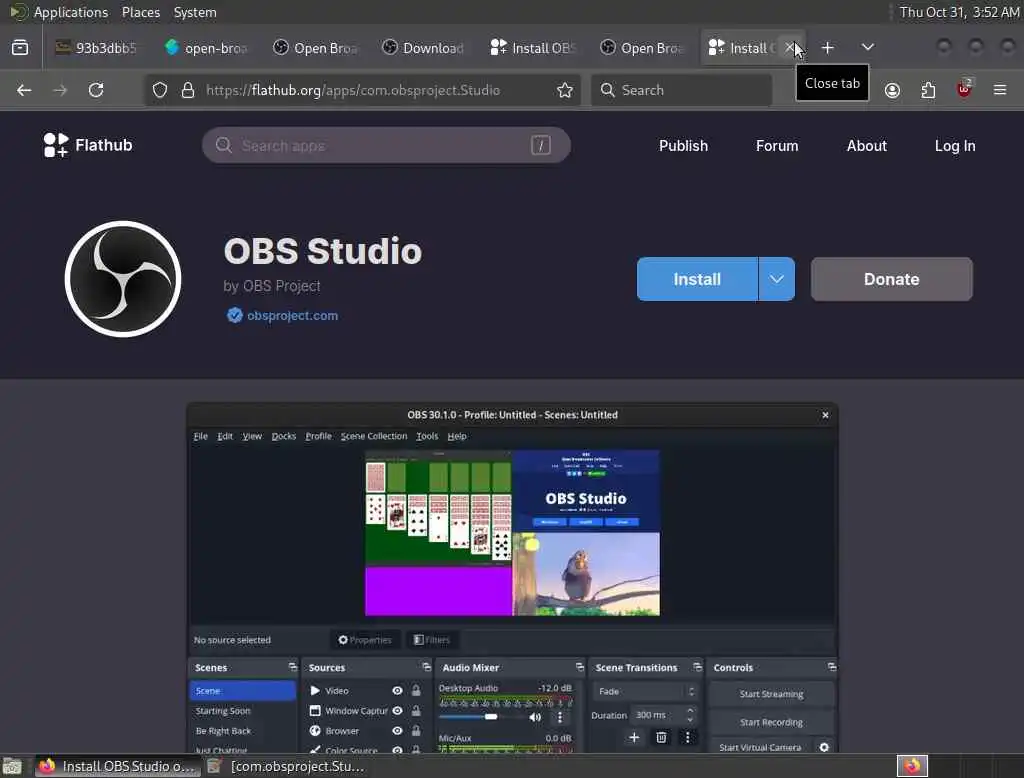Switch to the Download tab

pyautogui.click(x=424, y=48)
